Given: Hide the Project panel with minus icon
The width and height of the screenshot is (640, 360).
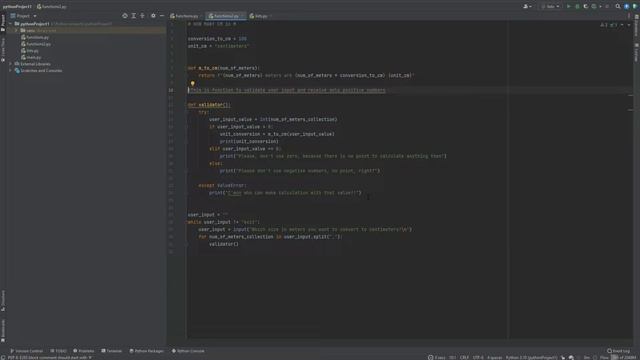Looking at the screenshot, I should (162, 16).
